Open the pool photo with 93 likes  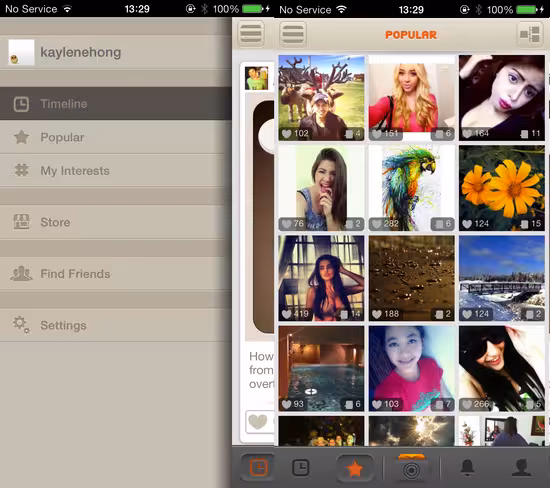[321, 368]
